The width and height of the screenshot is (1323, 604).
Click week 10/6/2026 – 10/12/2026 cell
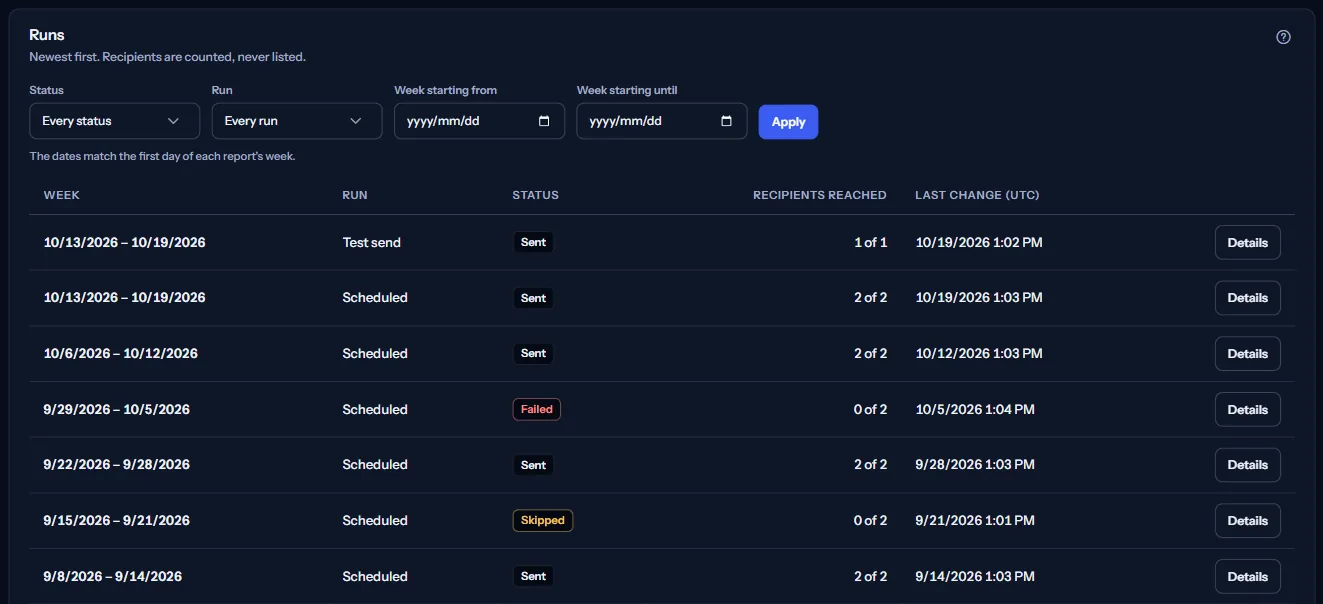pyautogui.click(x=121, y=353)
